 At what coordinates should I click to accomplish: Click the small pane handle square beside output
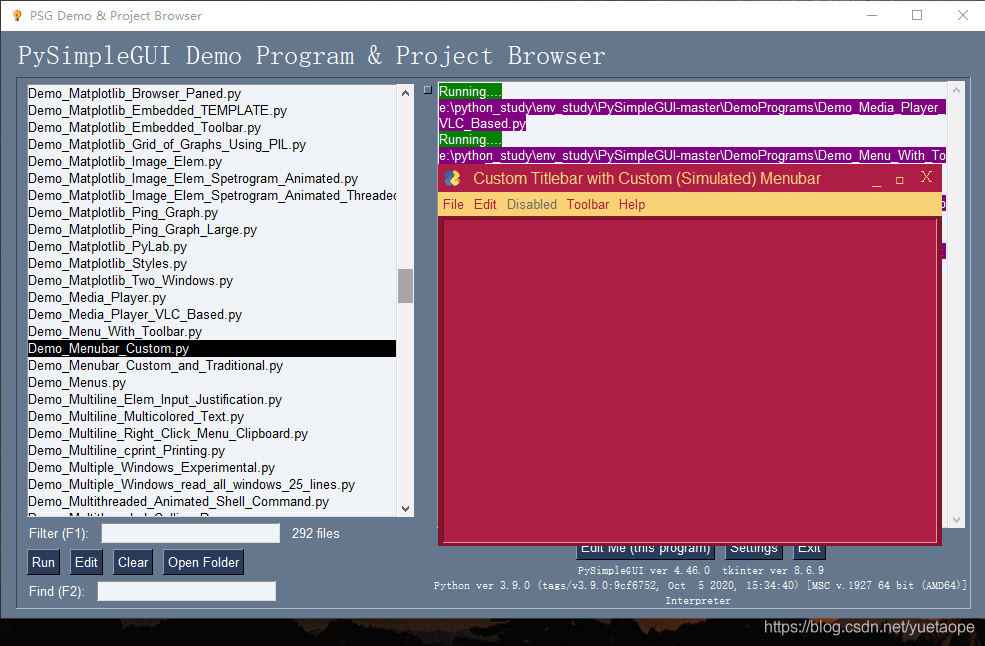point(428,90)
